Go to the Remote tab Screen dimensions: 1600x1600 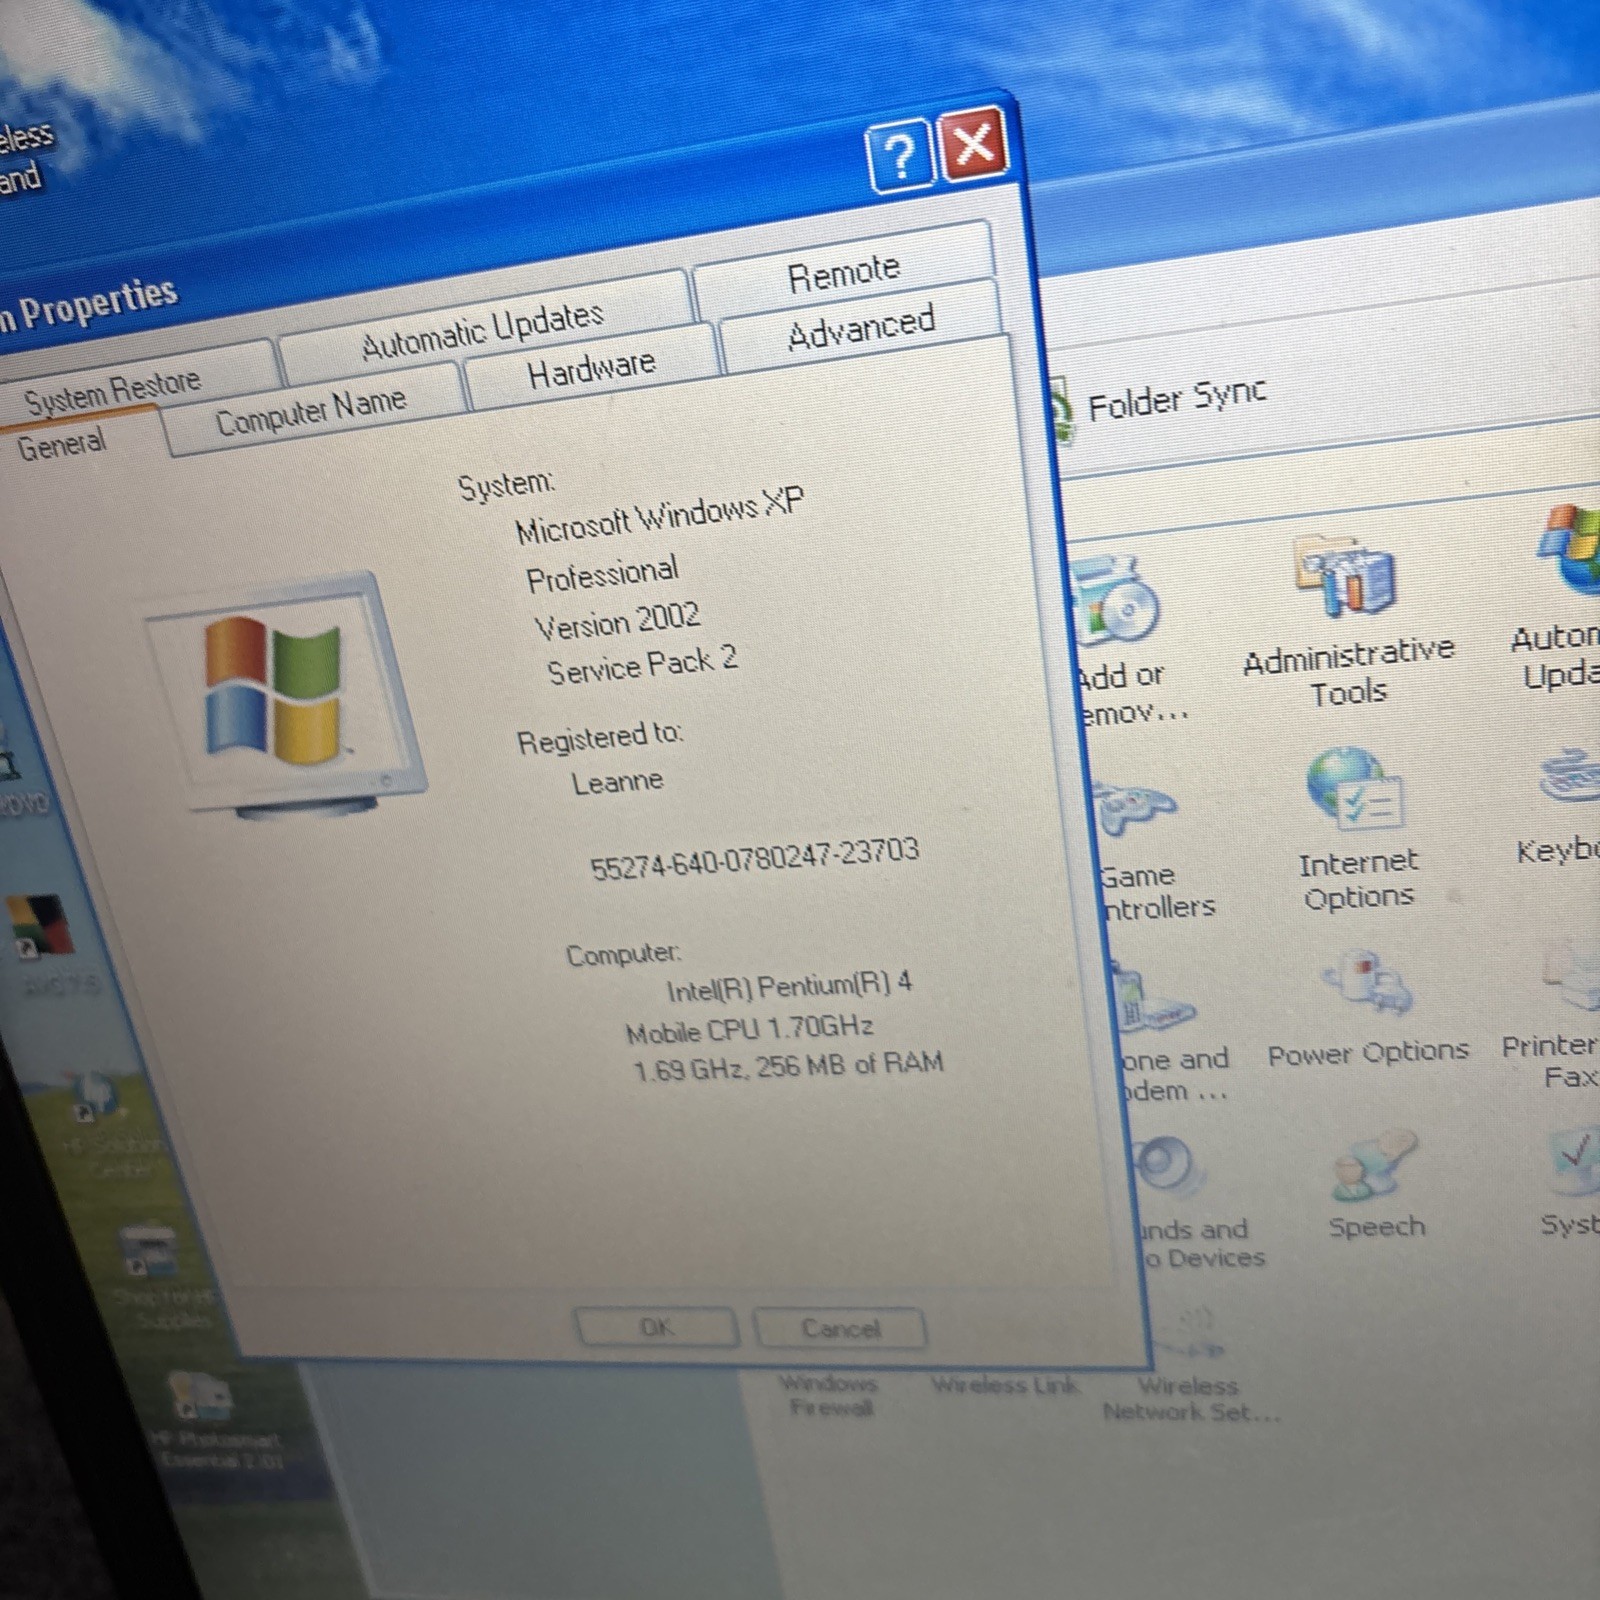click(843, 271)
